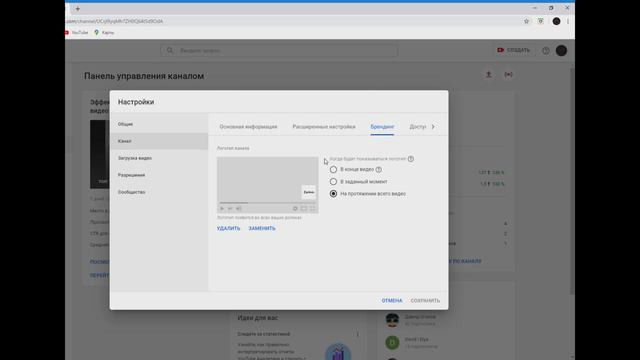Open the Chrome three-dot menu
Image resolution: width=640 pixels, height=360 pixels.
click(x=568, y=21)
